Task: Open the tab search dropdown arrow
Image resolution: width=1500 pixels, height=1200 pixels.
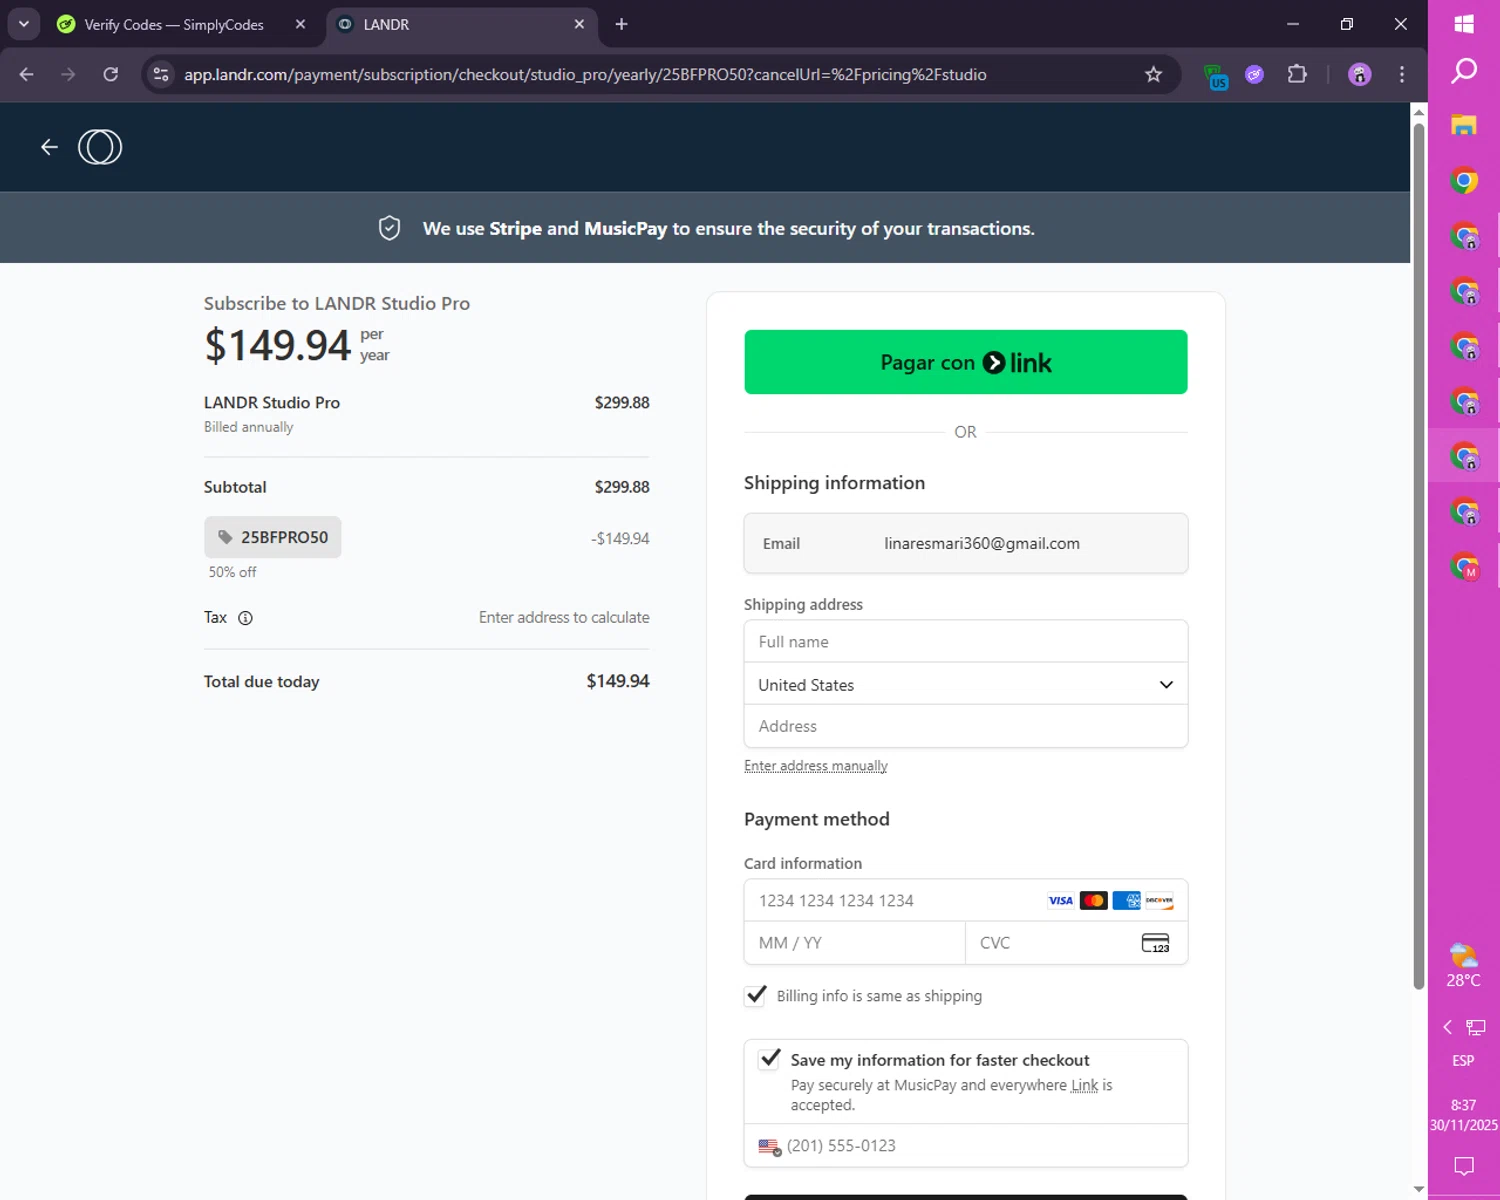Action: pyautogui.click(x=23, y=24)
